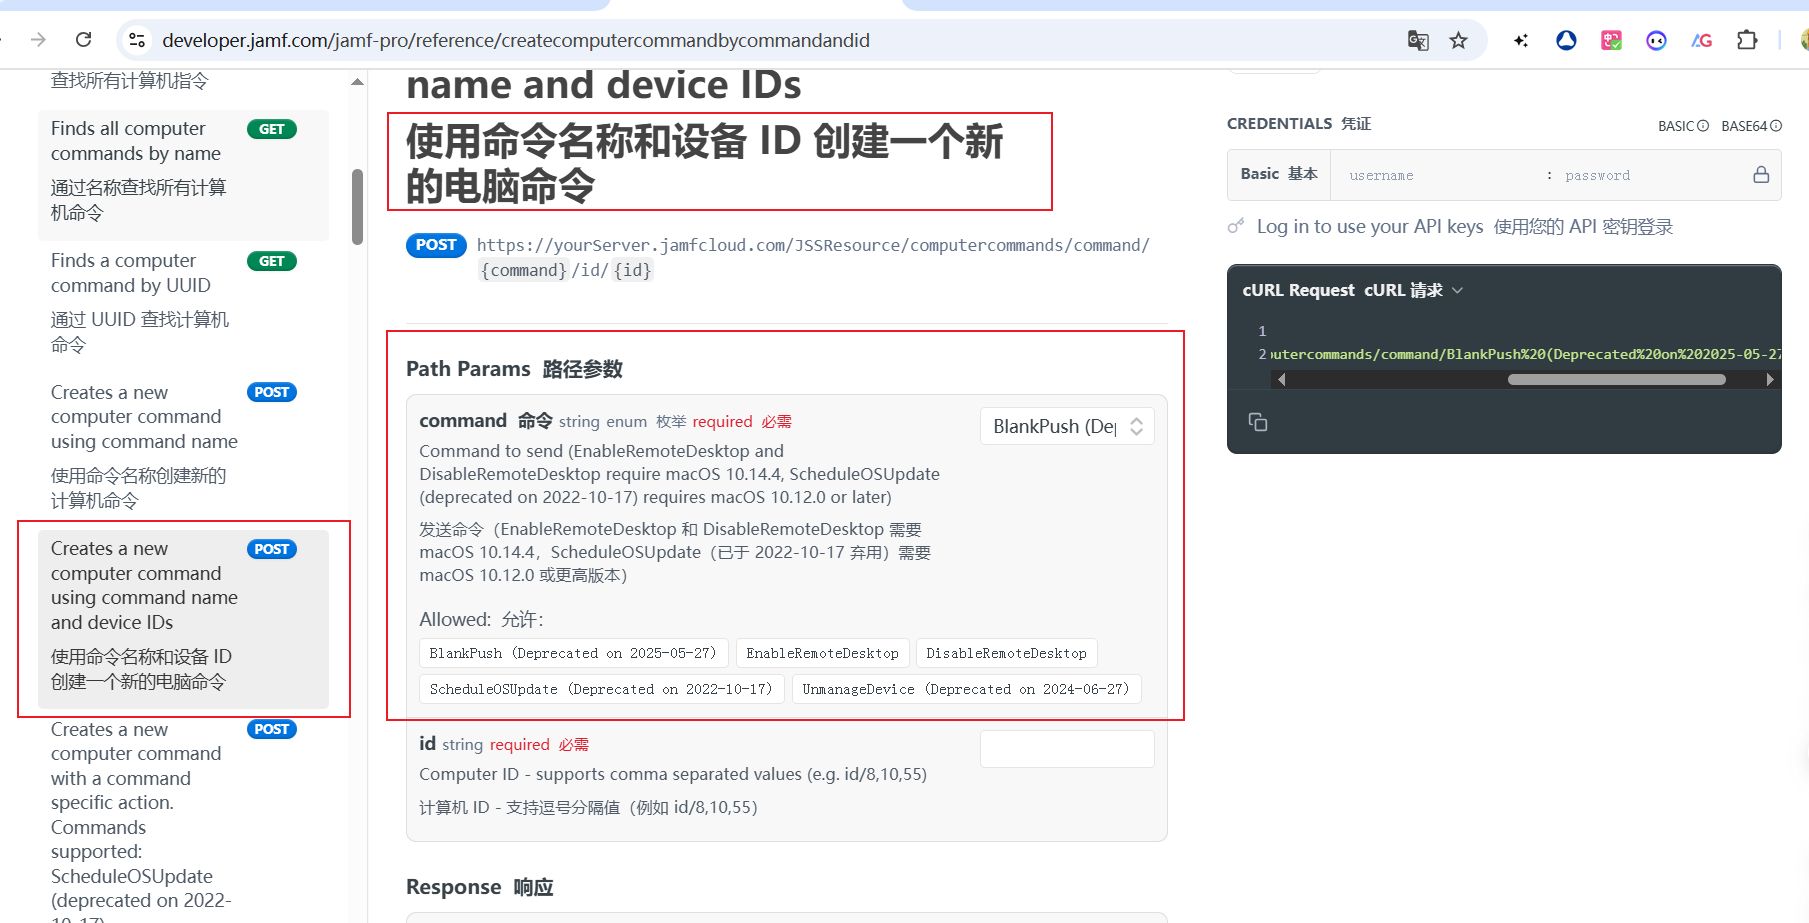
Task: Select BASE64 credentials type
Action: pos(1751,126)
